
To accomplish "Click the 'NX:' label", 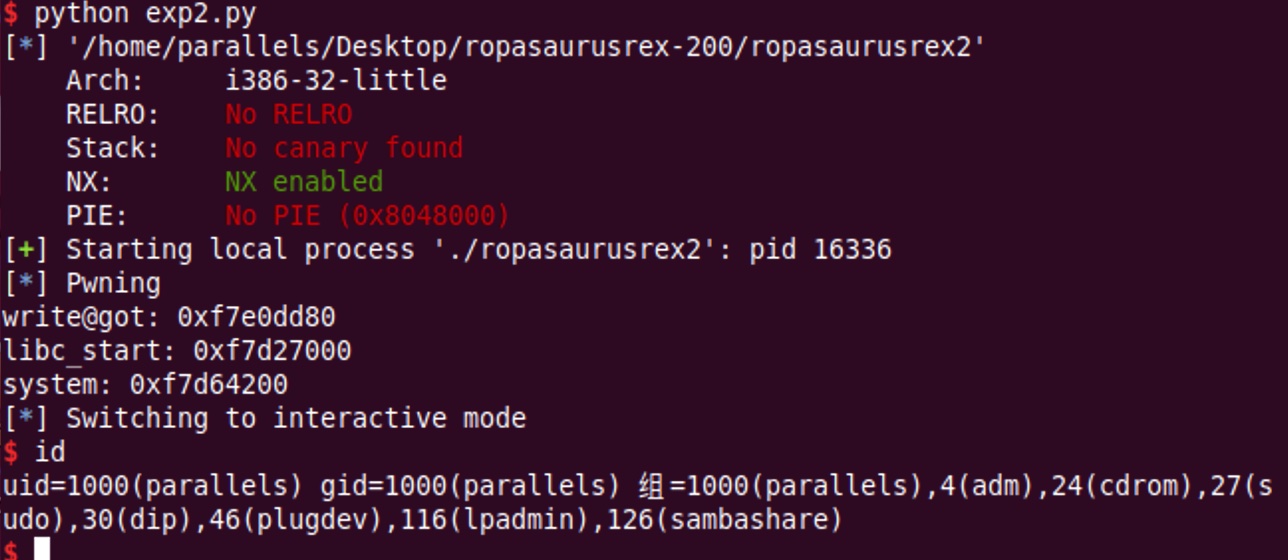I will click(89, 182).
